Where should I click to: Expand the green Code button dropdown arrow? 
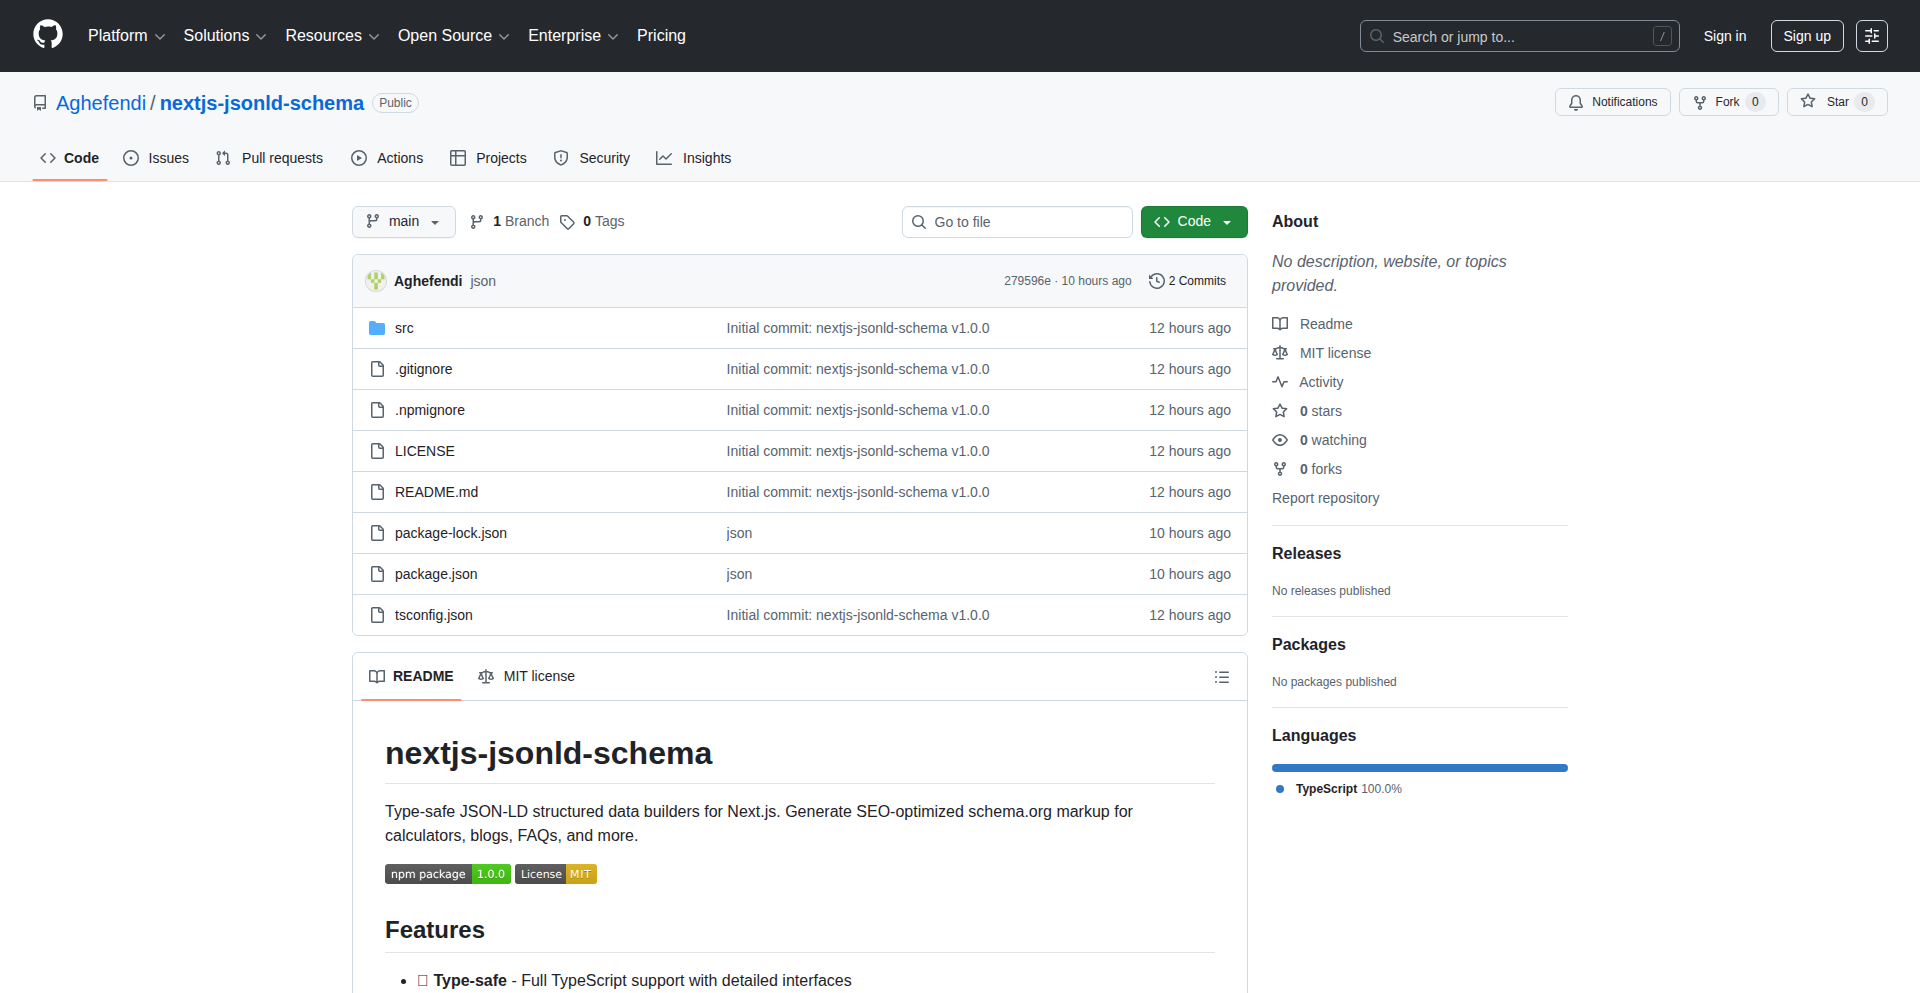click(x=1228, y=221)
